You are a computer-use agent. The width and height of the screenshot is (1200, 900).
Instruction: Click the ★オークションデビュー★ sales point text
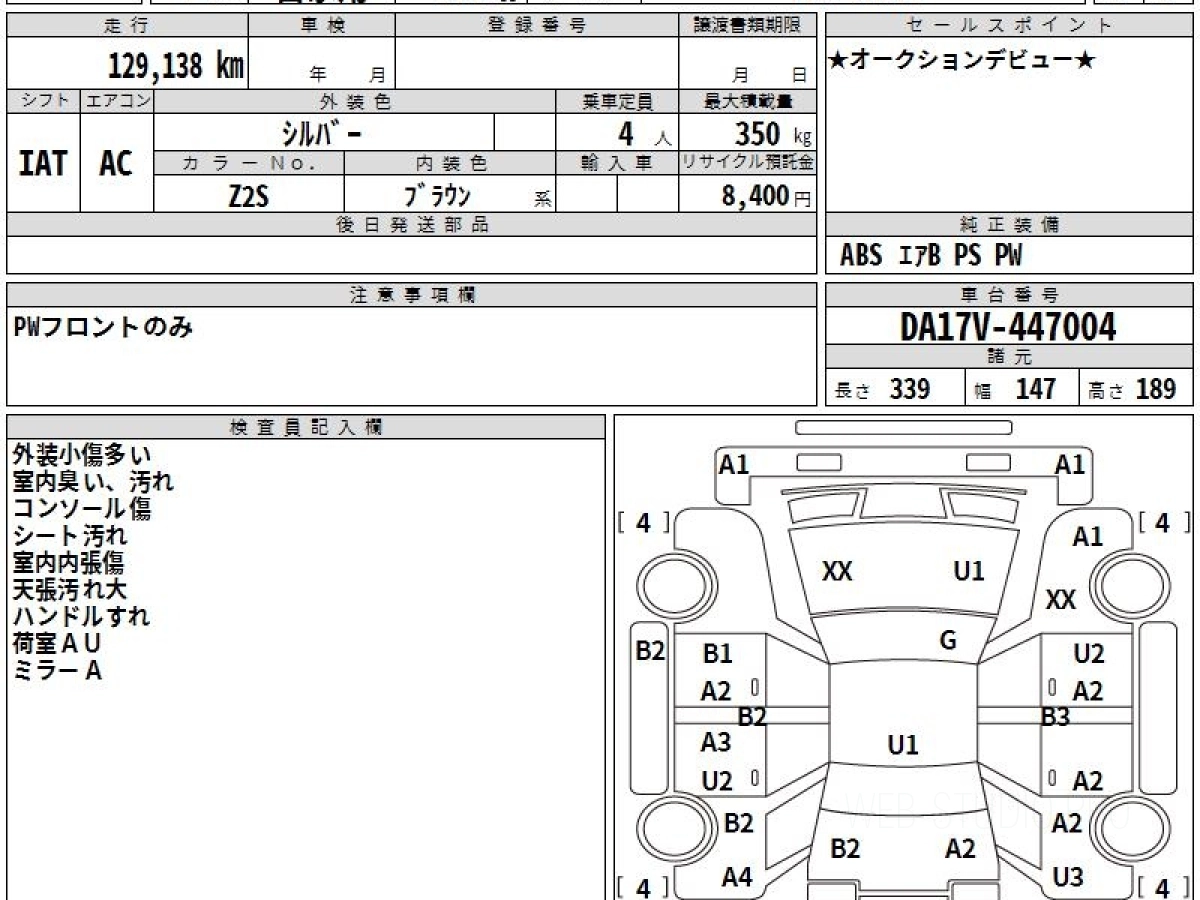tap(962, 61)
